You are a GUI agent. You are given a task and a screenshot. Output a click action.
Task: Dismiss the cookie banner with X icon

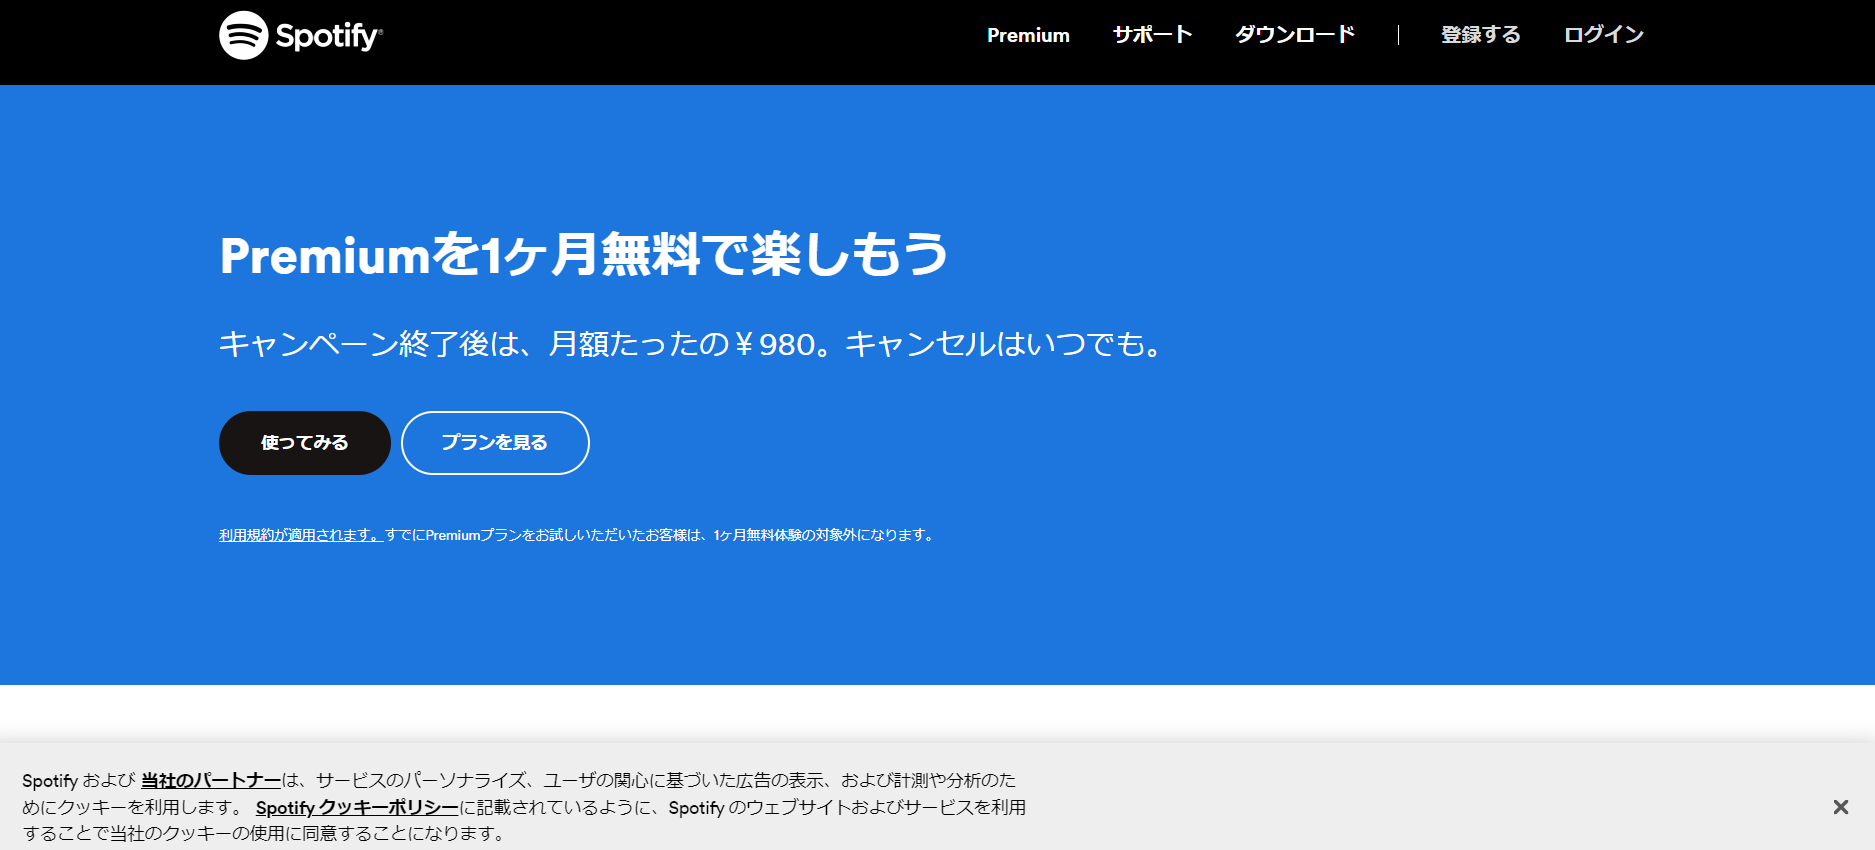(1840, 807)
